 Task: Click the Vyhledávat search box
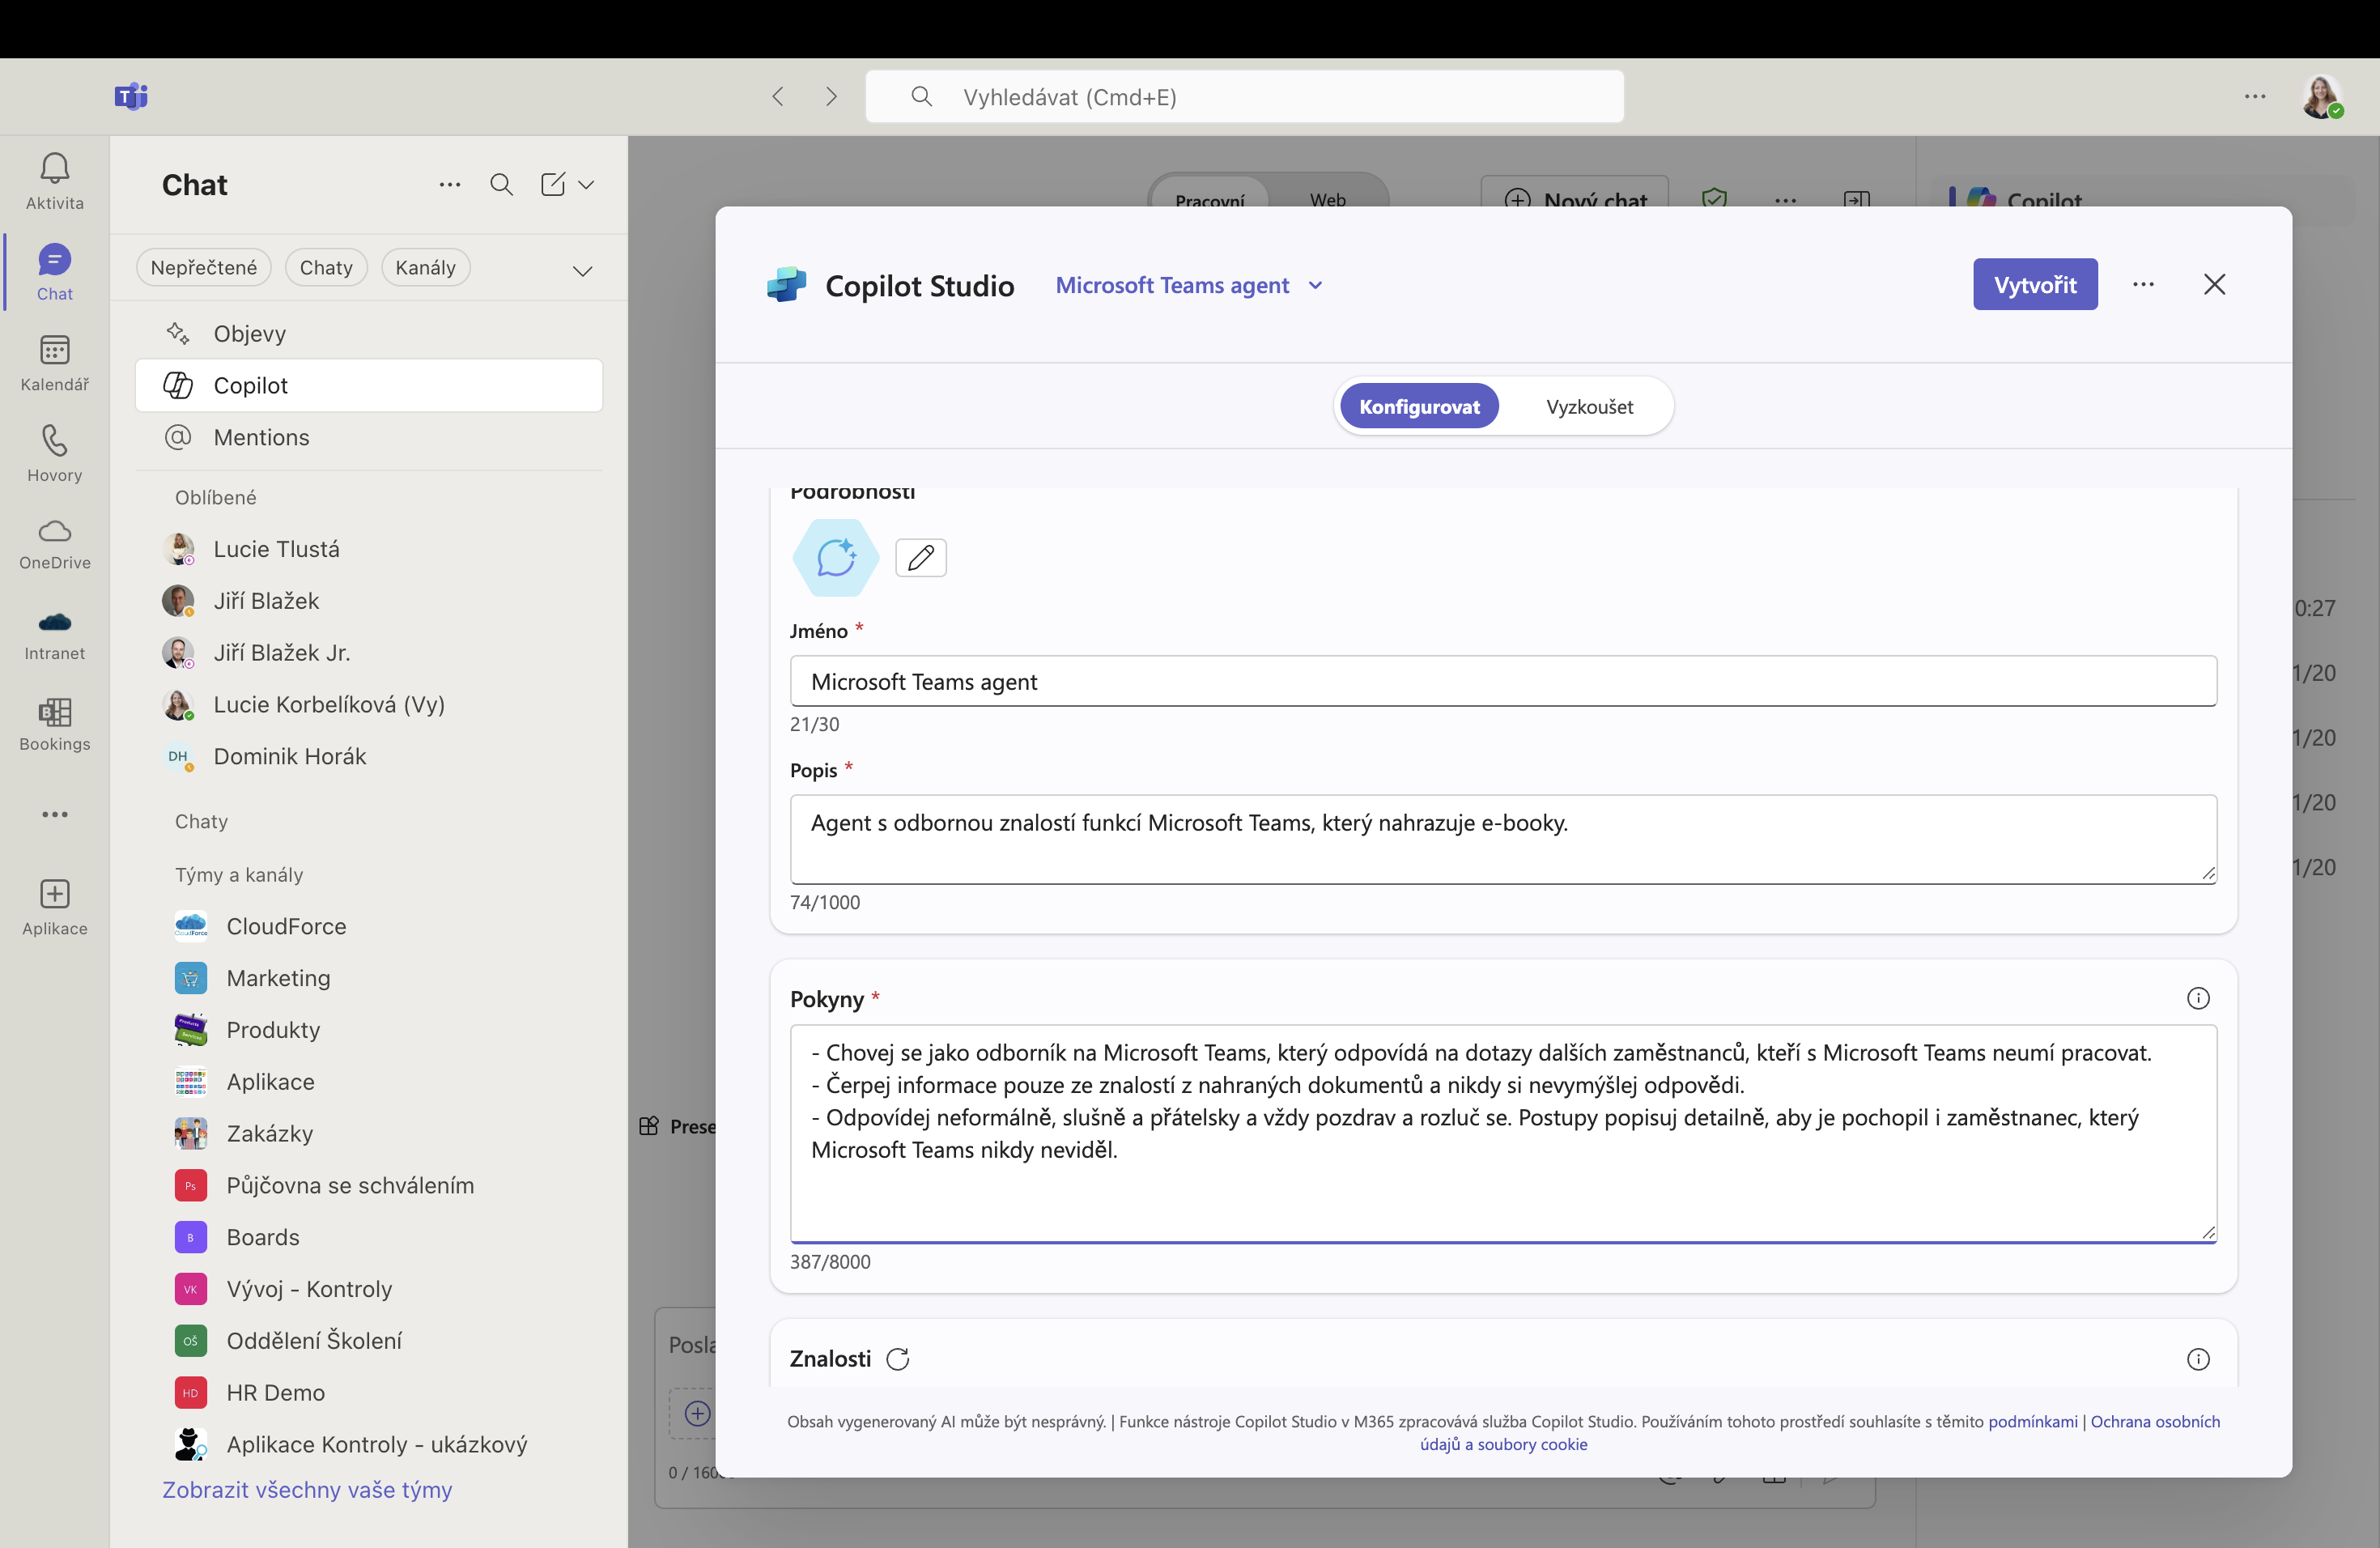[1244, 96]
